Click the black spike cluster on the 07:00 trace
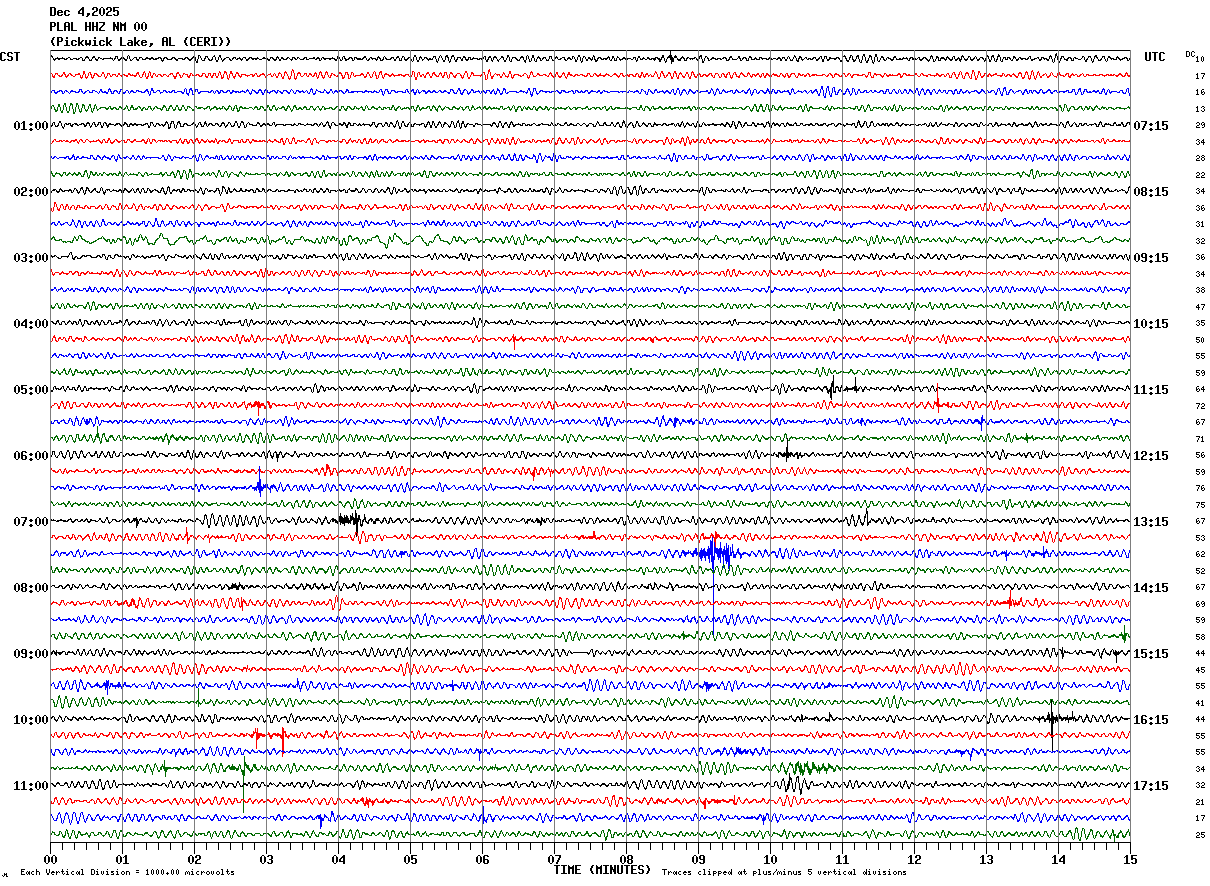This screenshot has height=886, width=1210. pos(350,520)
